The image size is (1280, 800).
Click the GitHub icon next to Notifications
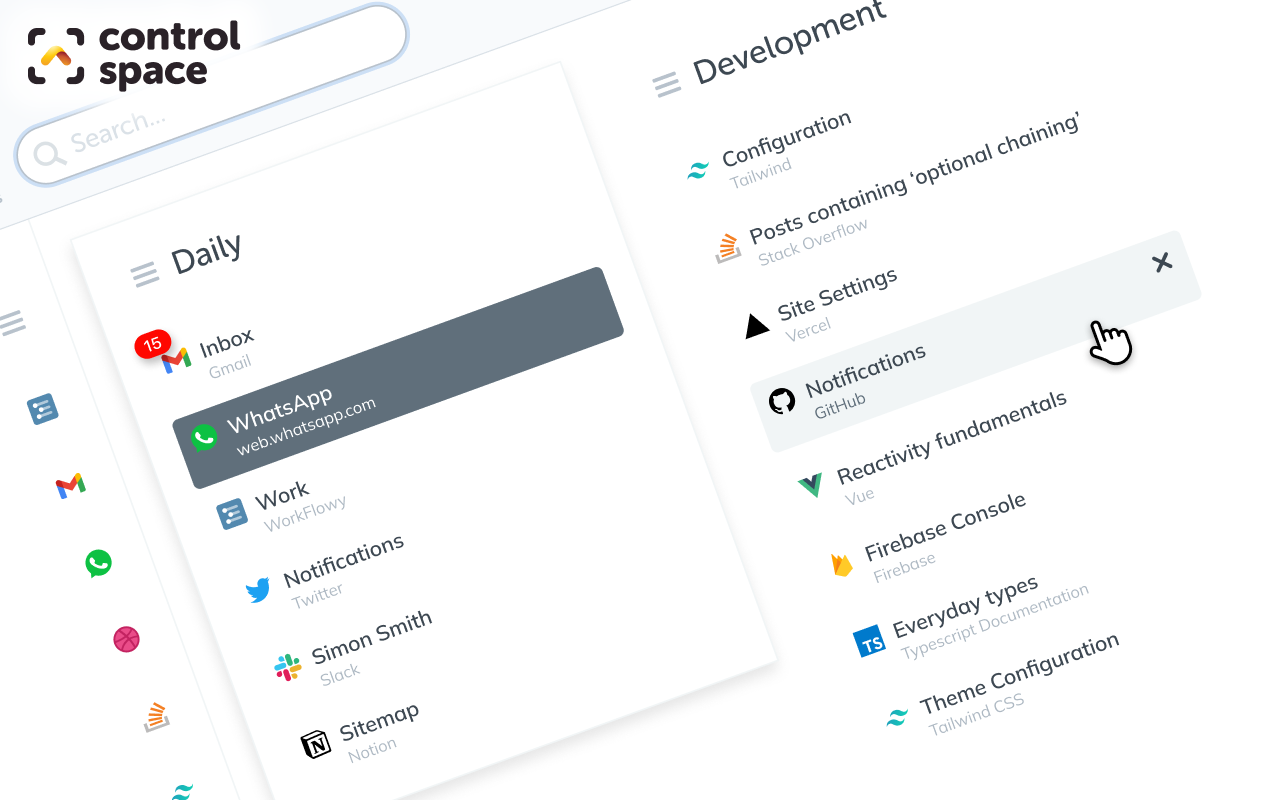click(x=781, y=401)
